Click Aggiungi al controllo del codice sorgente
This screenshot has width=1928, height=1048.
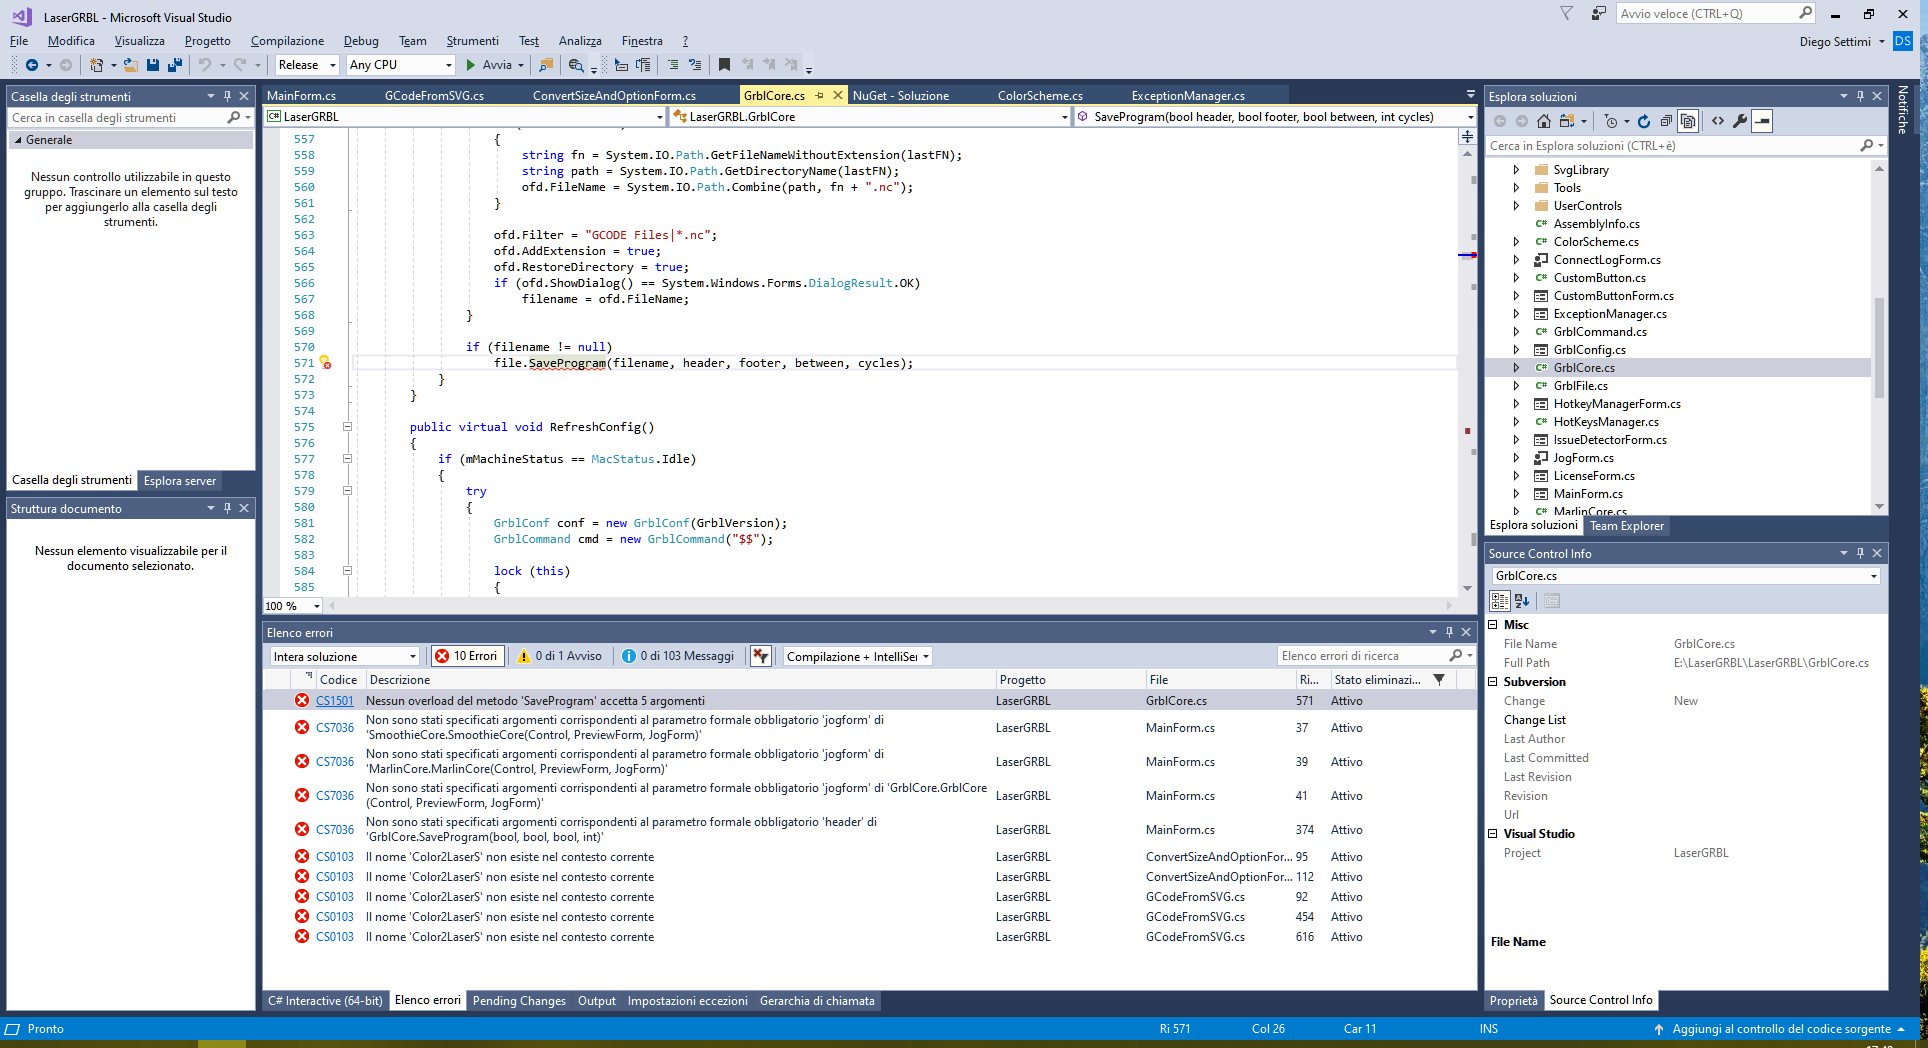[1781, 1029]
